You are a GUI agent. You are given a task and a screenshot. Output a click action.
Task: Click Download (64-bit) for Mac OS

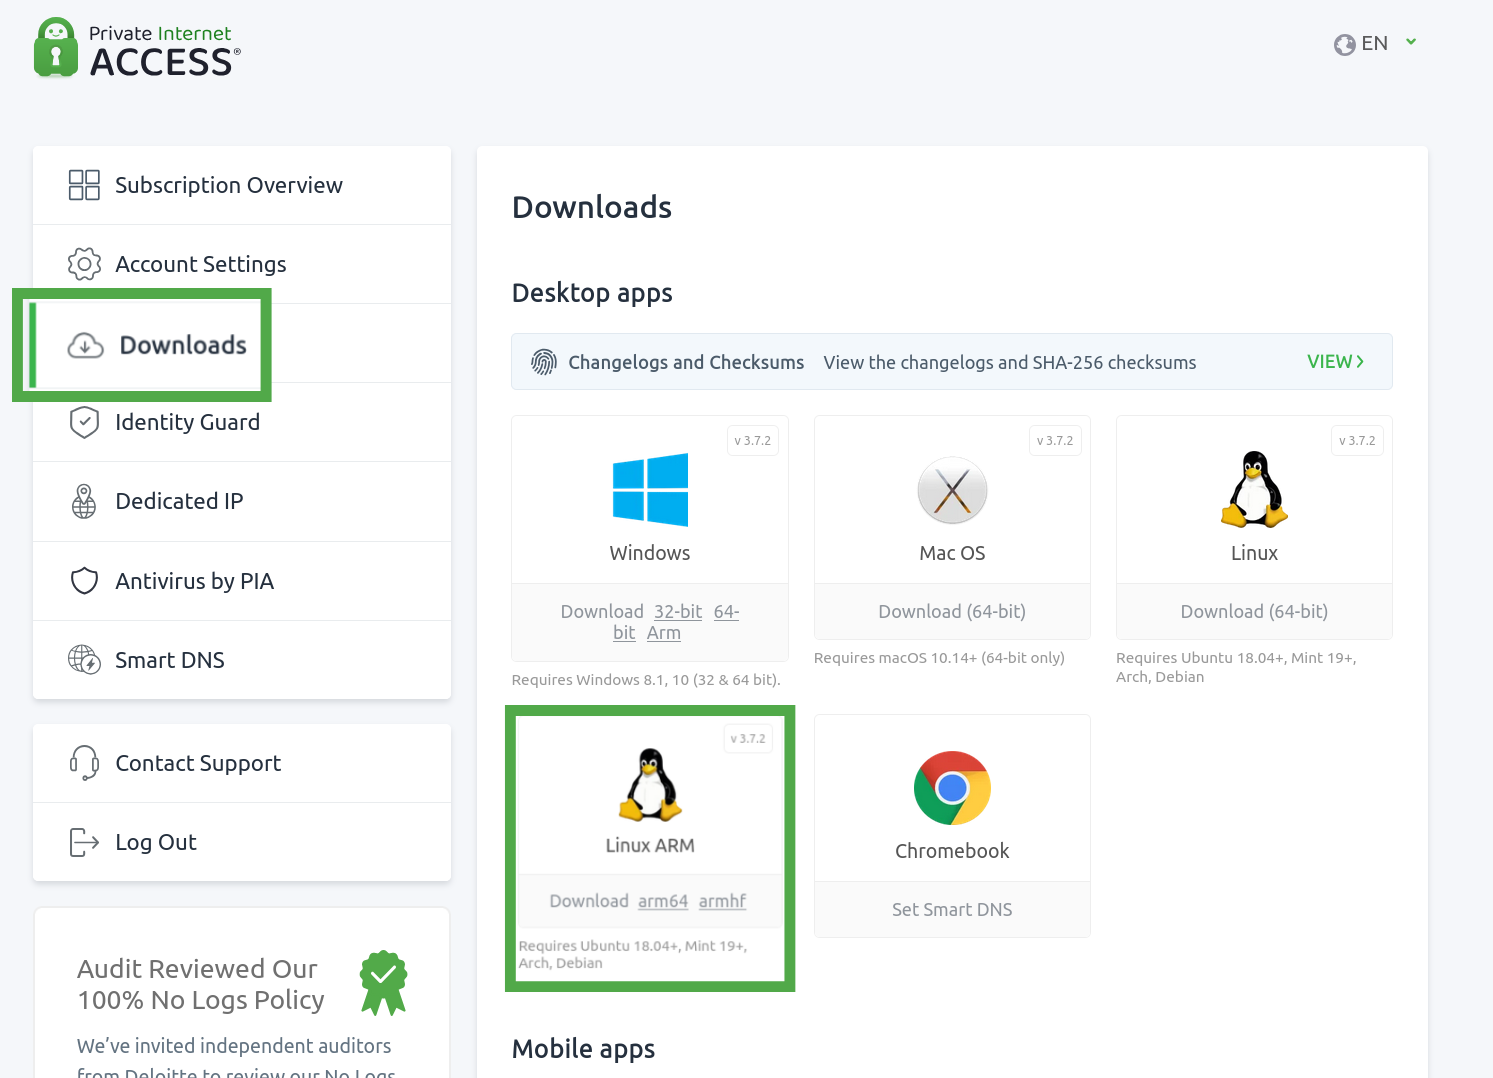tap(952, 611)
